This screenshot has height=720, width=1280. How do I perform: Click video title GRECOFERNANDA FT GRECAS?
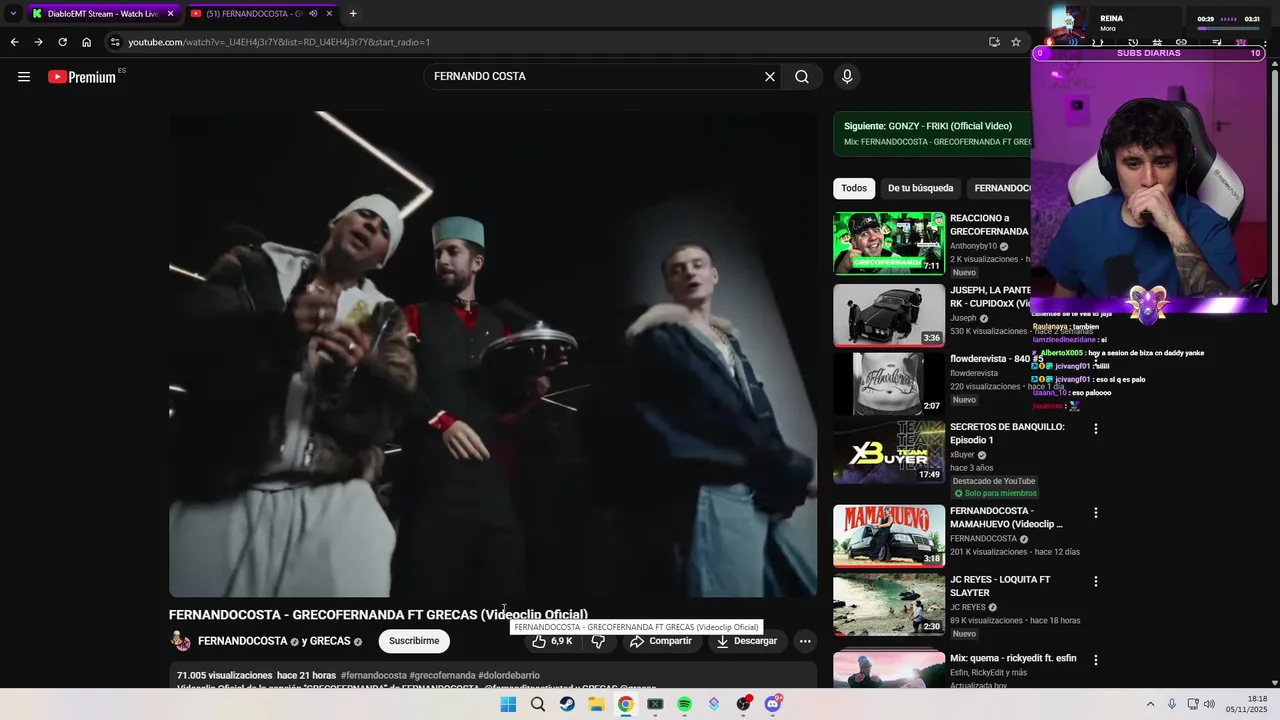pyautogui.click(x=378, y=615)
